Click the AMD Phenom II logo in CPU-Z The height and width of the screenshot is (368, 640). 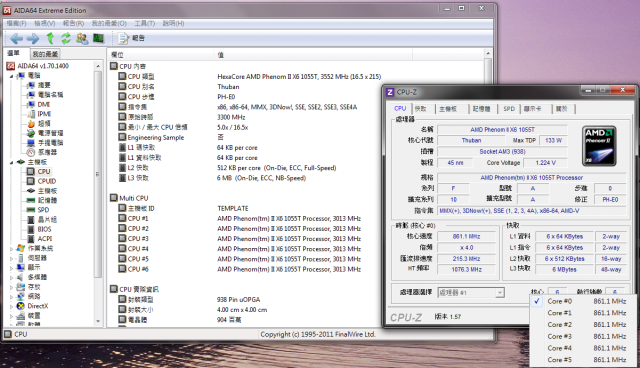click(599, 146)
